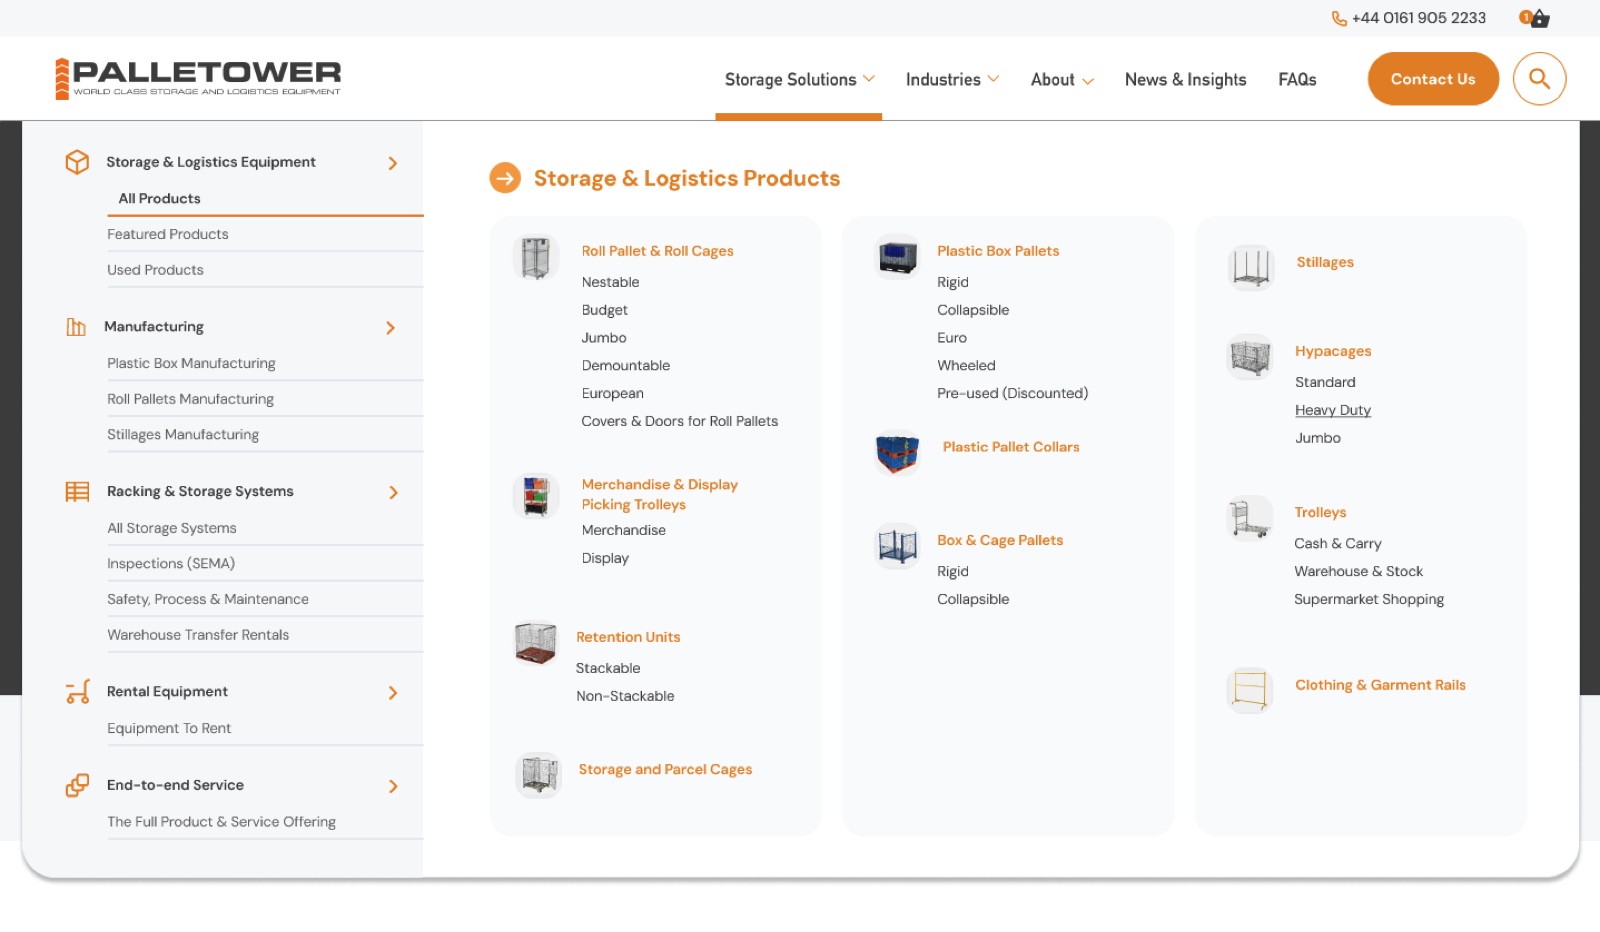Expand the Rental Equipment chevron
The width and height of the screenshot is (1600, 932).
tap(393, 693)
